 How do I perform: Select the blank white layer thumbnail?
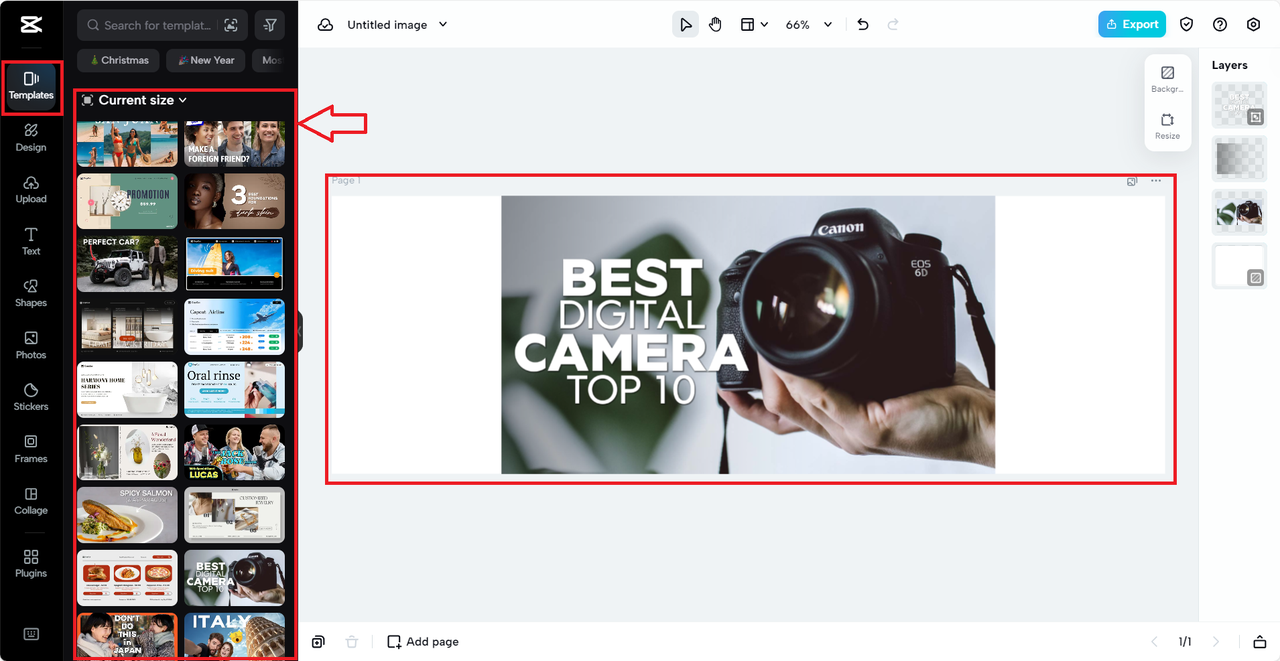click(x=1239, y=266)
